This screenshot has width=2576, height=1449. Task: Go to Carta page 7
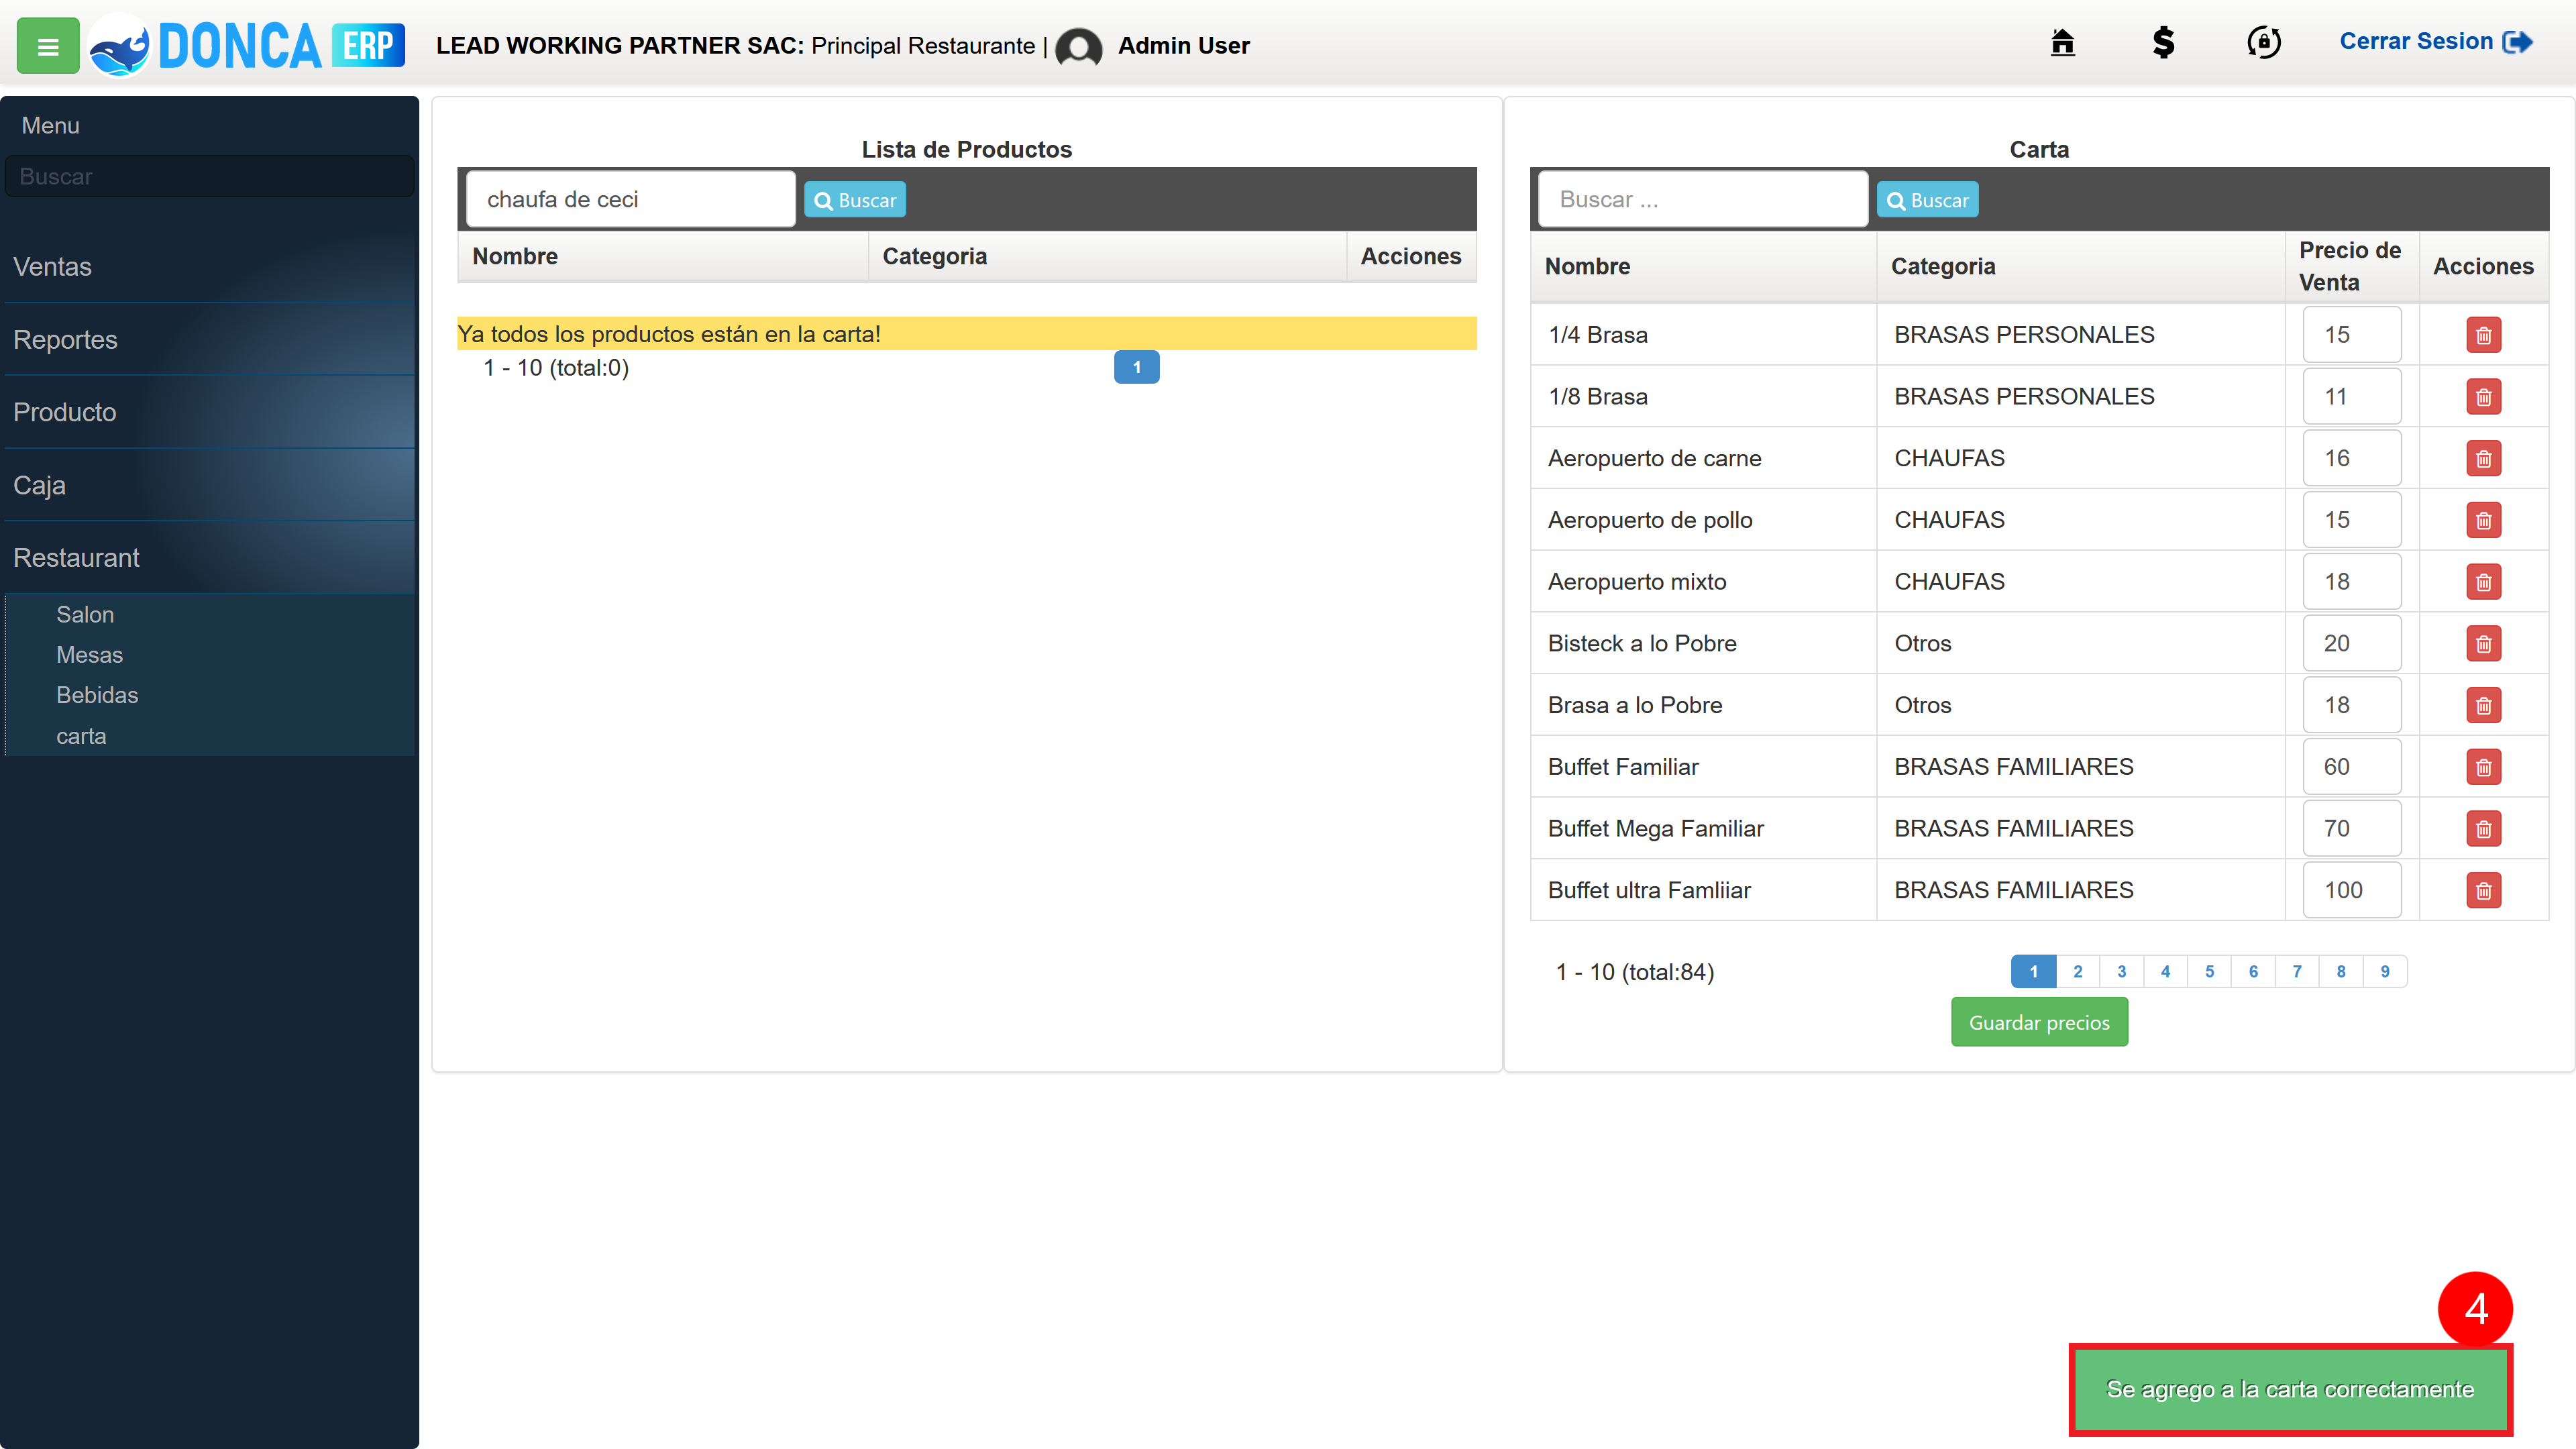[2297, 972]
